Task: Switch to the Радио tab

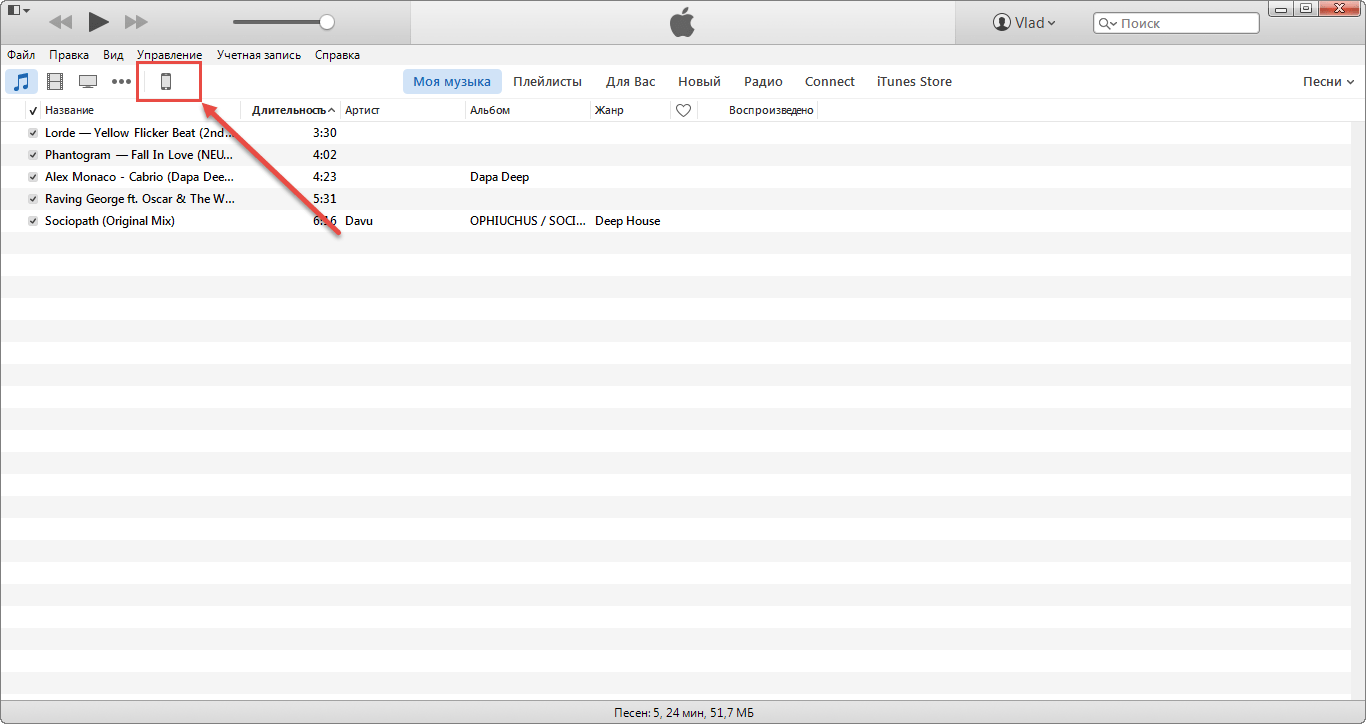Action: (x=763, y=82)
